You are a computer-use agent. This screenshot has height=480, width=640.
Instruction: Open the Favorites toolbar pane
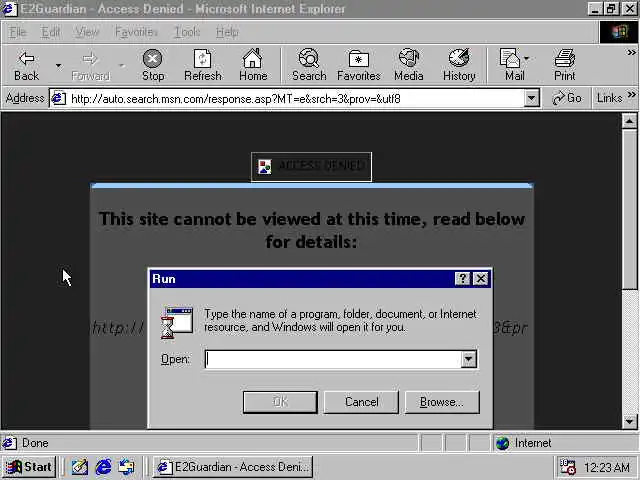tap(359, 65)
